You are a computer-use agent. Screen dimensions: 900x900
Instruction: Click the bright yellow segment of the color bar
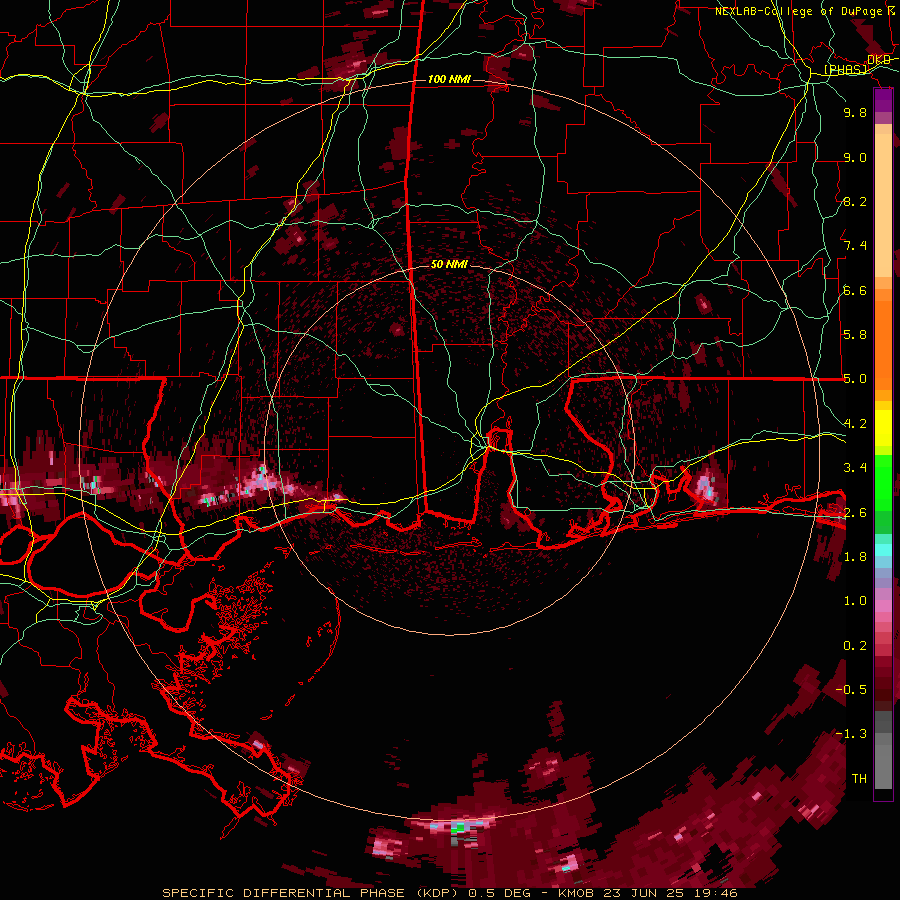click(883, 428)
